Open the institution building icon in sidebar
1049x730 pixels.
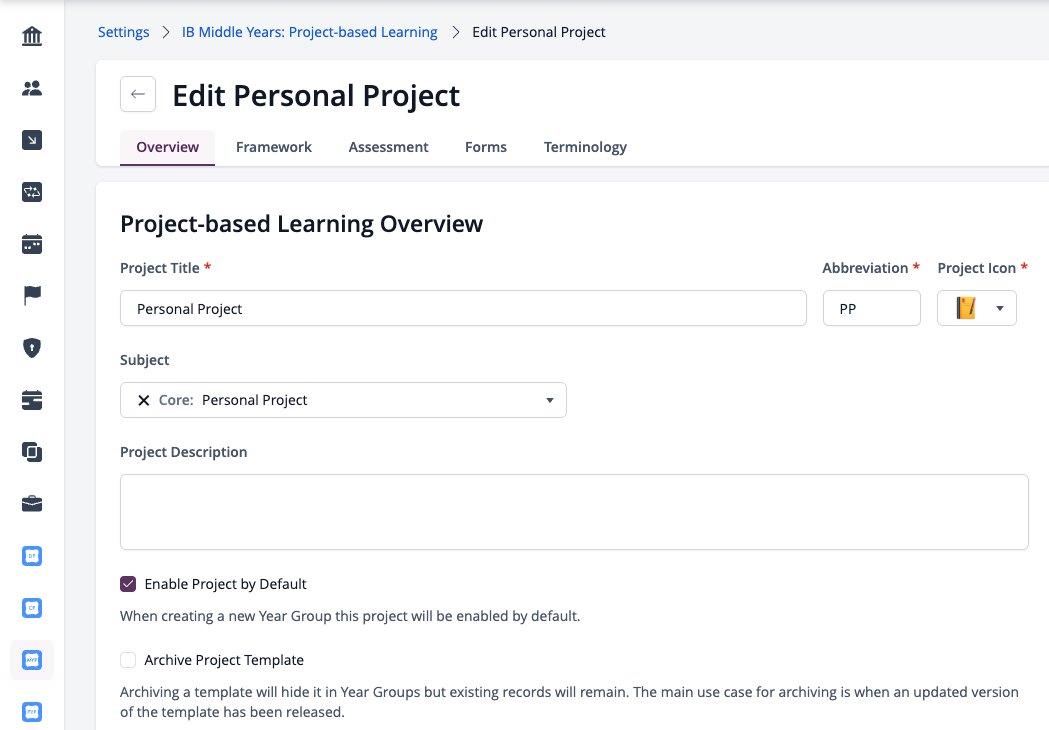(x=31, y=35)
